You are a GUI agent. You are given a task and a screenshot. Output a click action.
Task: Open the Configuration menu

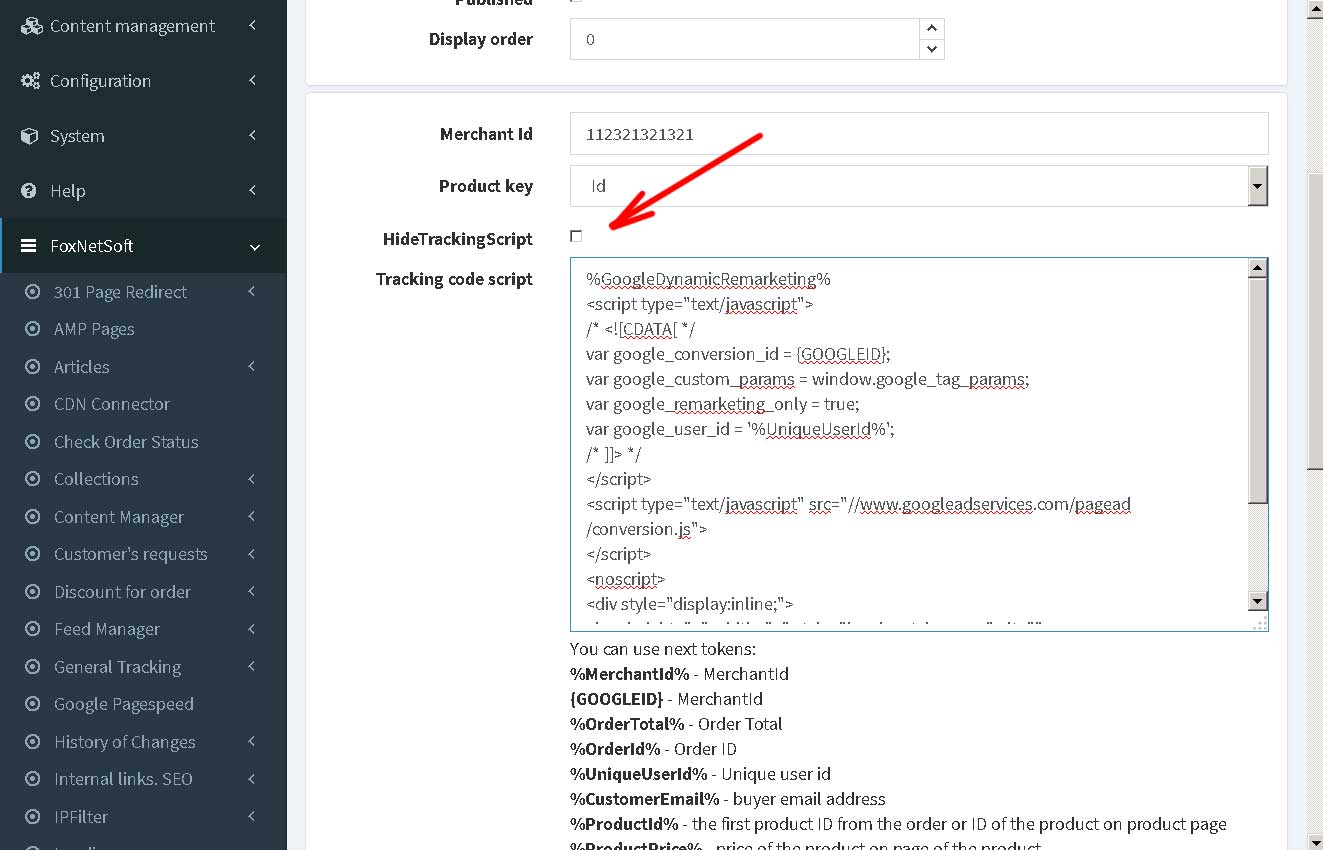[143, 81]
